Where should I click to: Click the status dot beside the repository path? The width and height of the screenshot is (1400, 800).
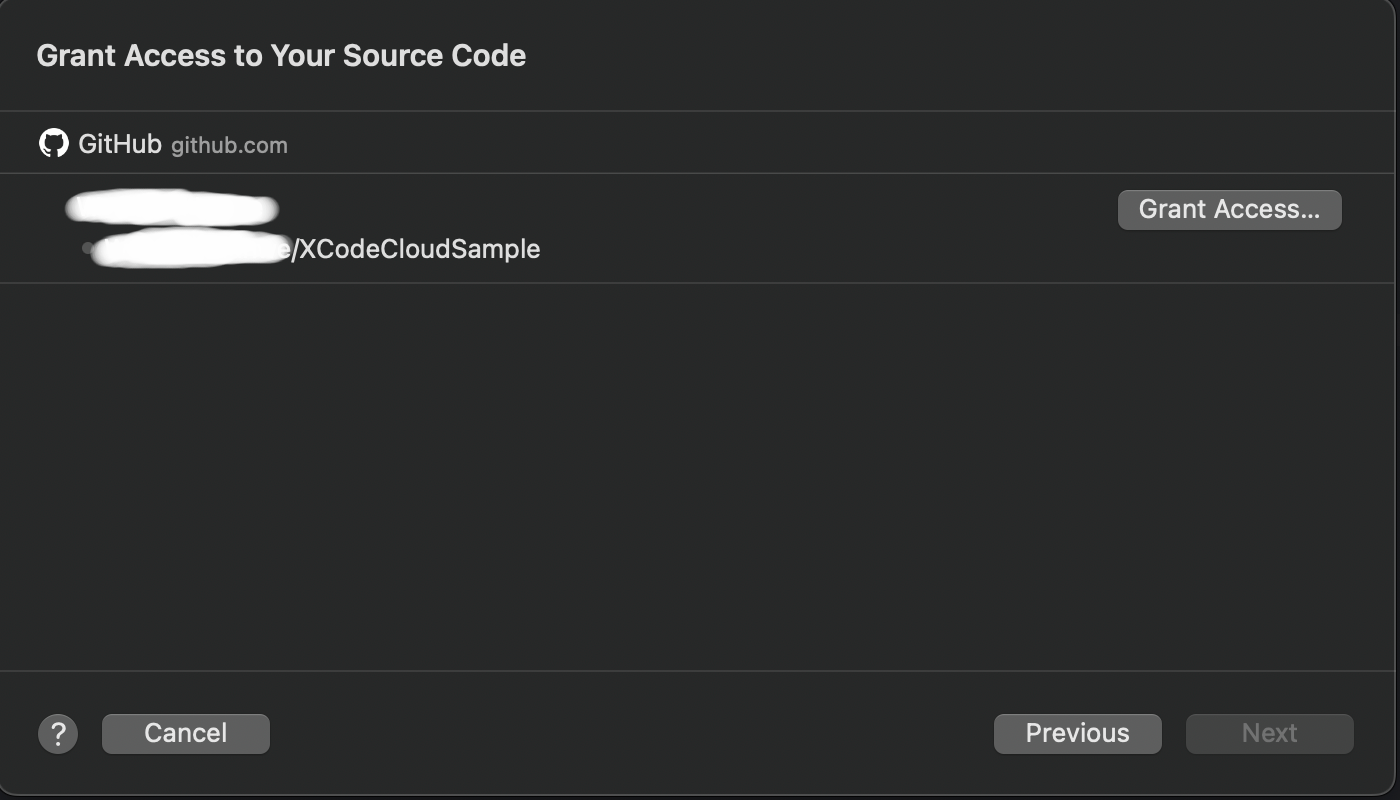[88, 247]
